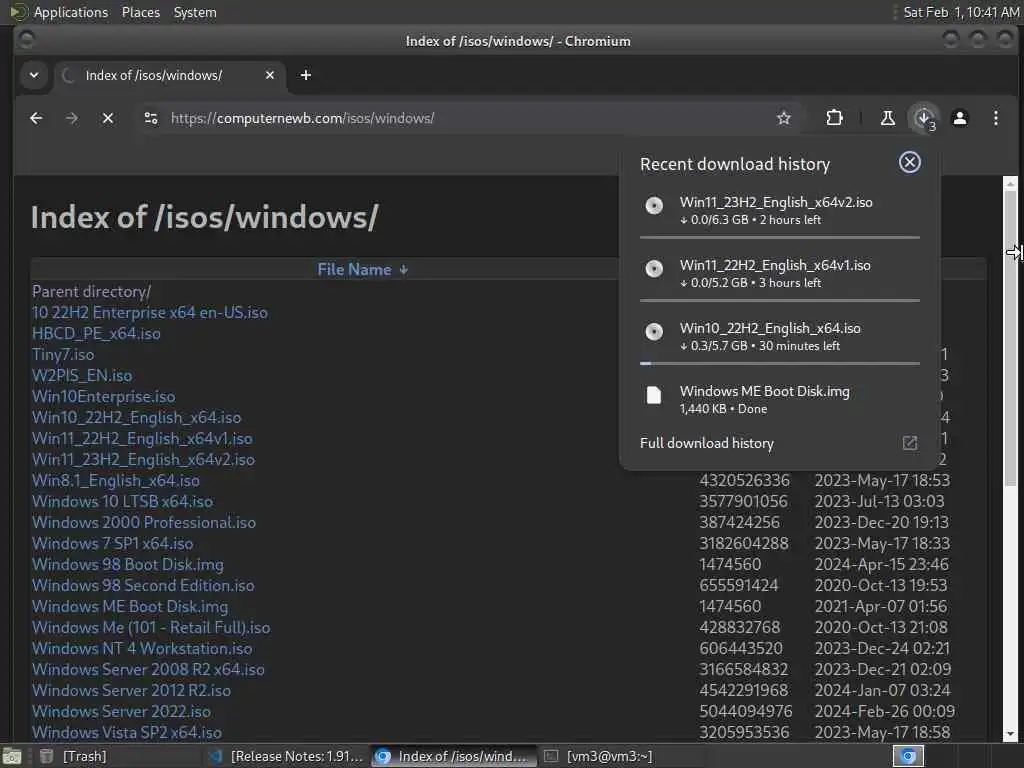This screenshot has height=768, width=1024.
Task: Open Win11_22H2_English_x64v1.iso link in file list
Action: (x=142, y=438)
